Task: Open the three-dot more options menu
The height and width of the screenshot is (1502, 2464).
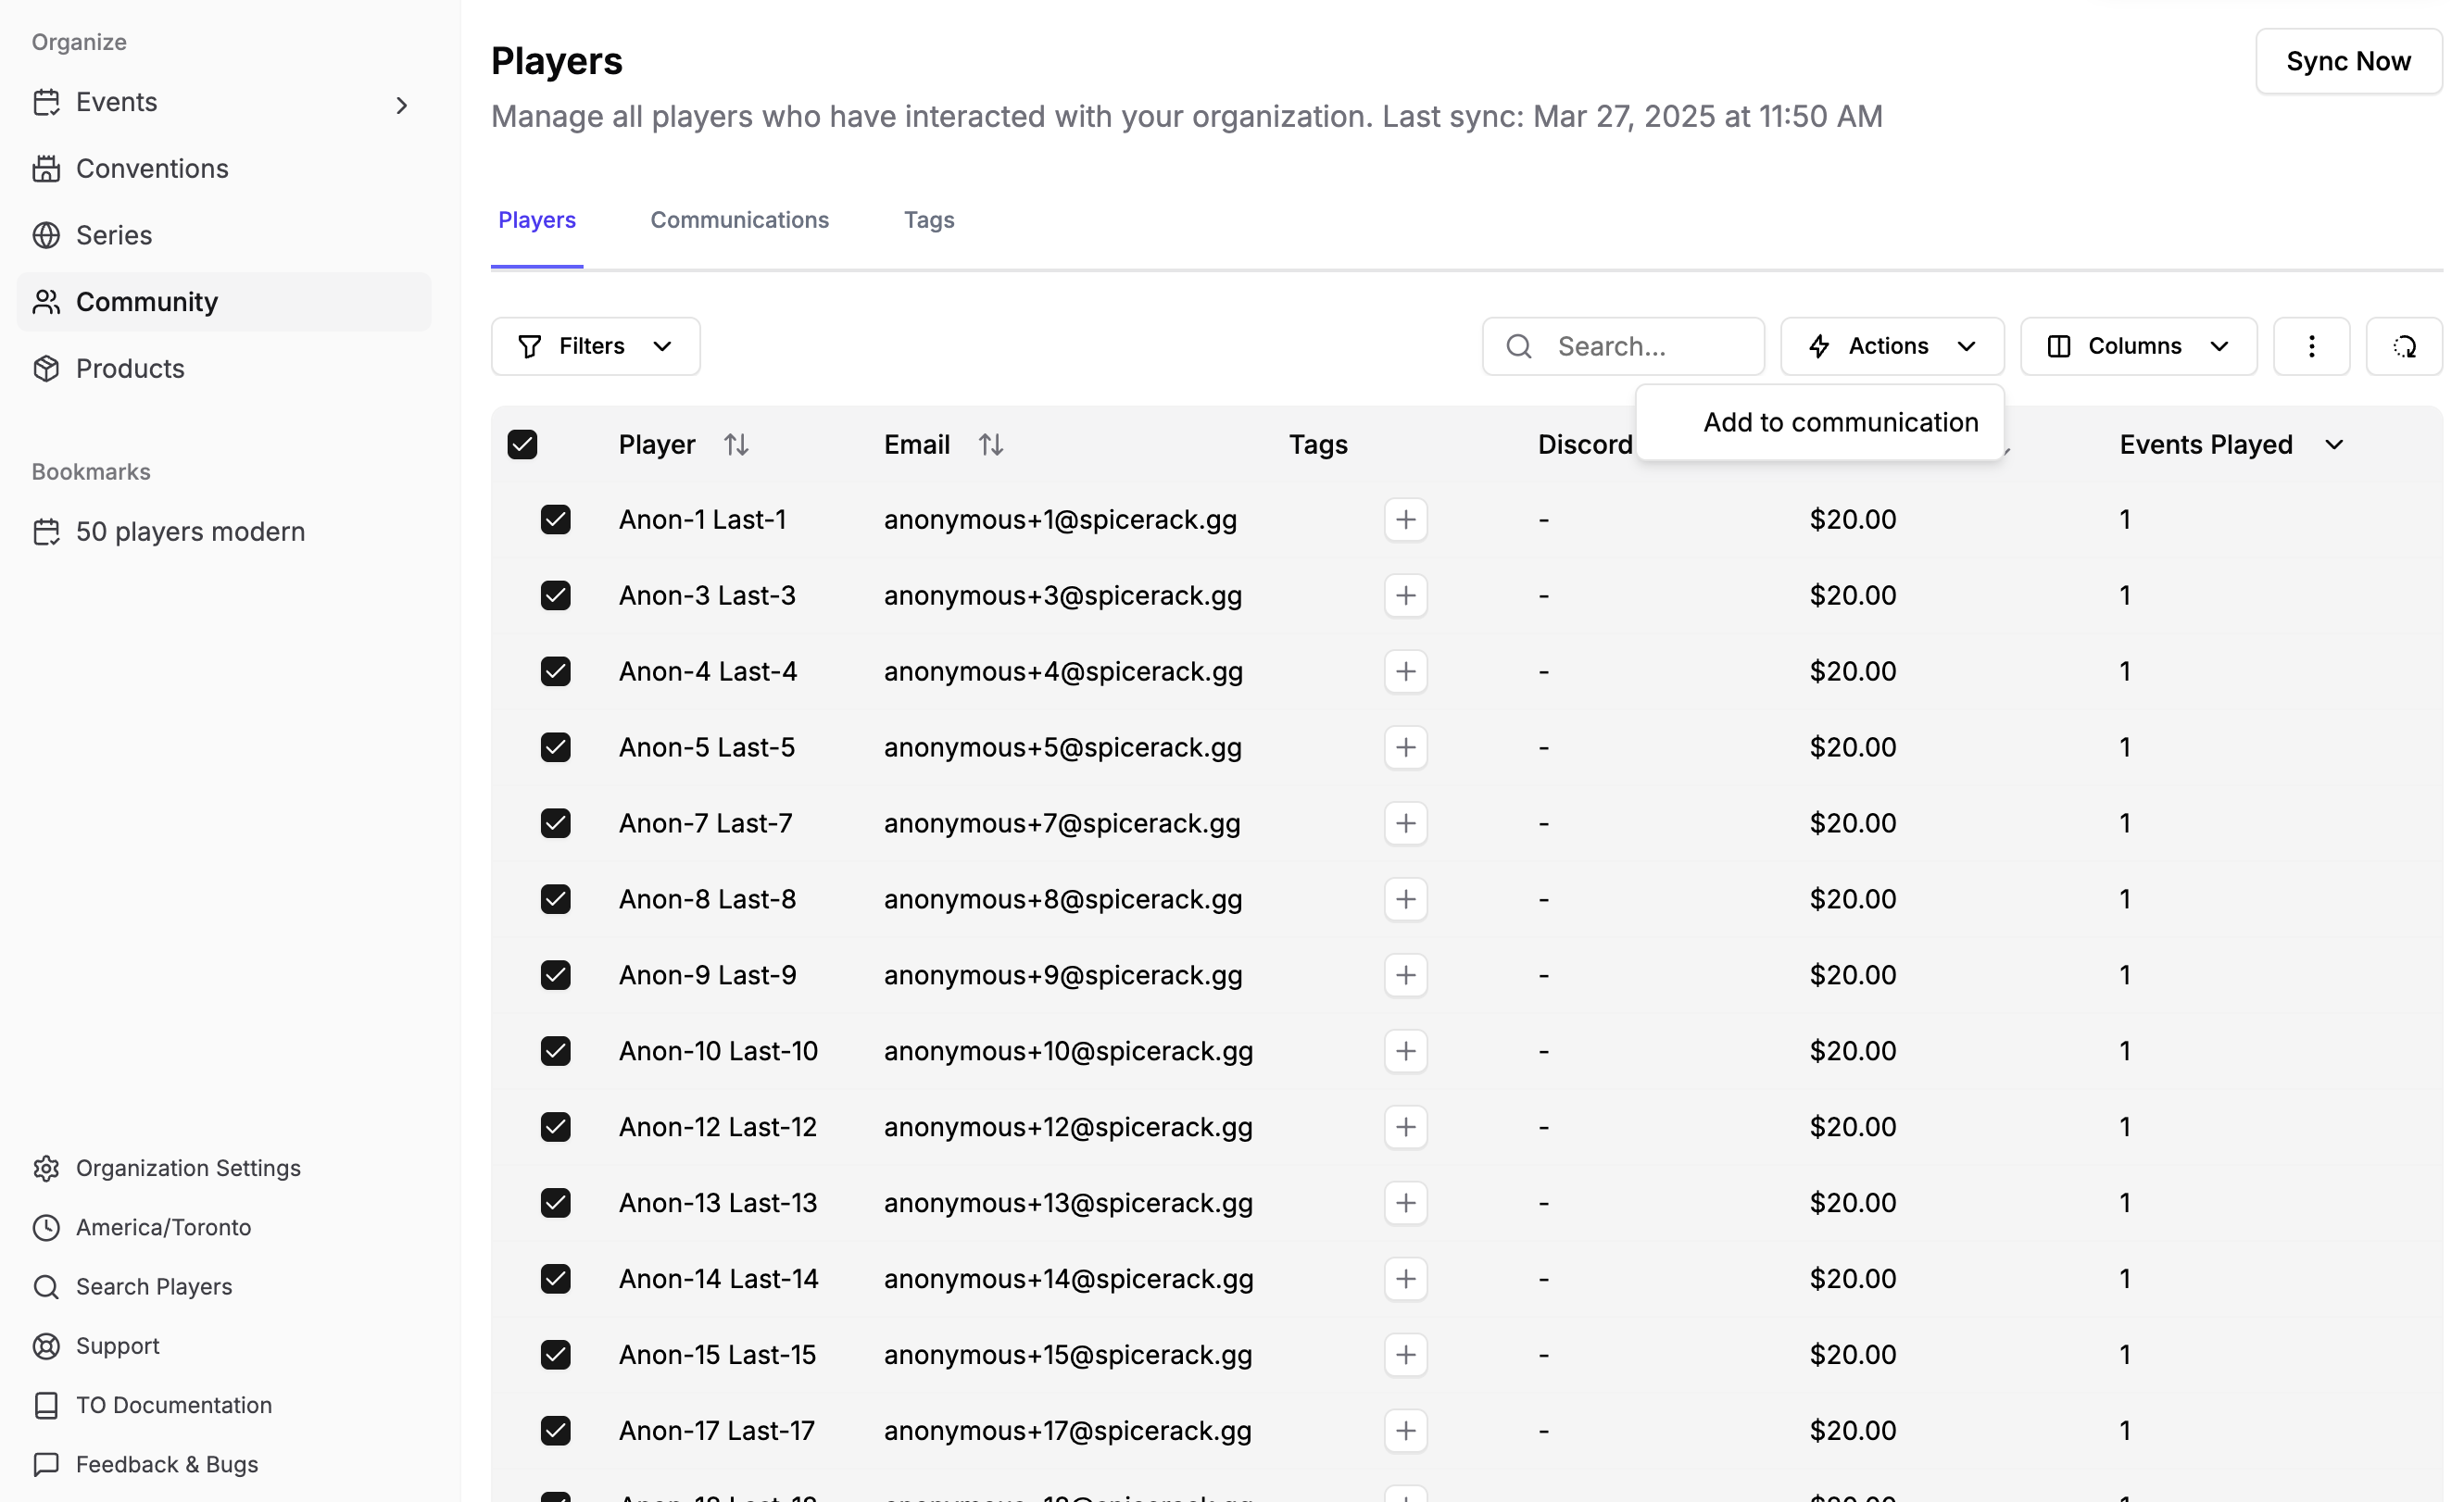Action: tap(2310, 346)
